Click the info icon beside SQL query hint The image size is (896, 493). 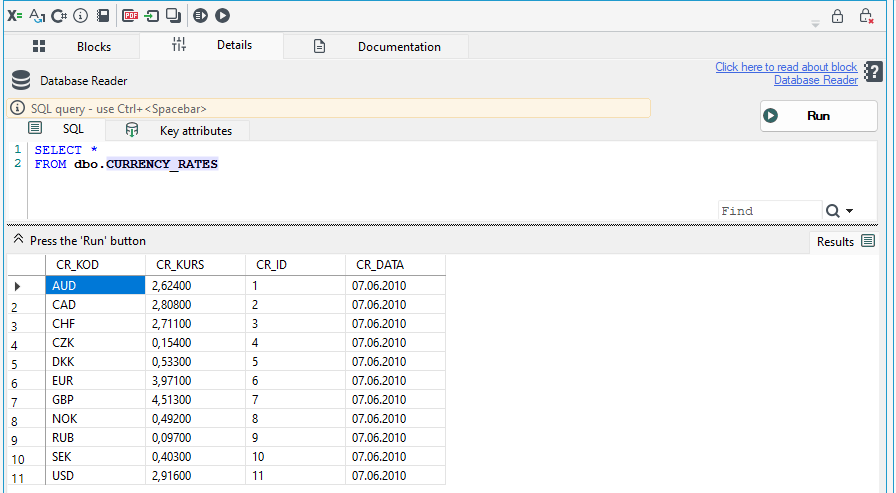tap(18, 108)
